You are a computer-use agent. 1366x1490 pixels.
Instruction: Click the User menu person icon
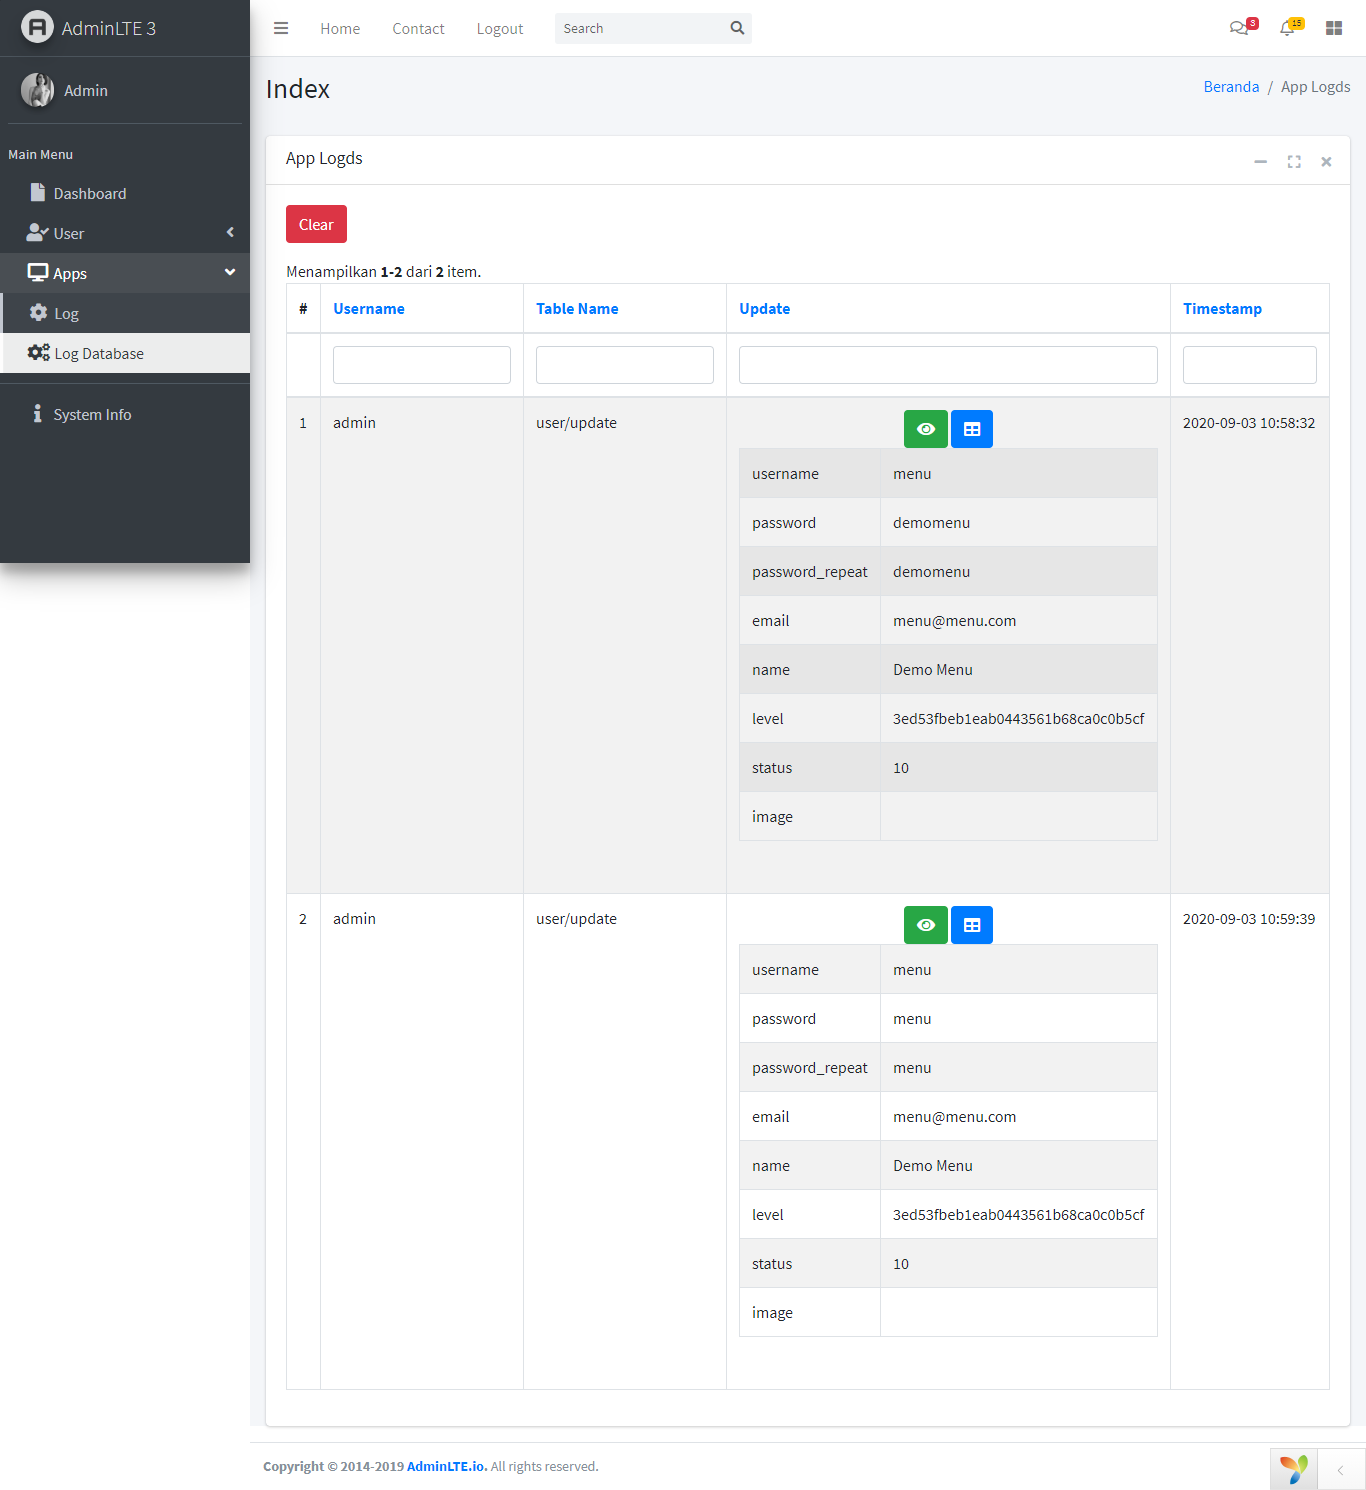[37, 232]
